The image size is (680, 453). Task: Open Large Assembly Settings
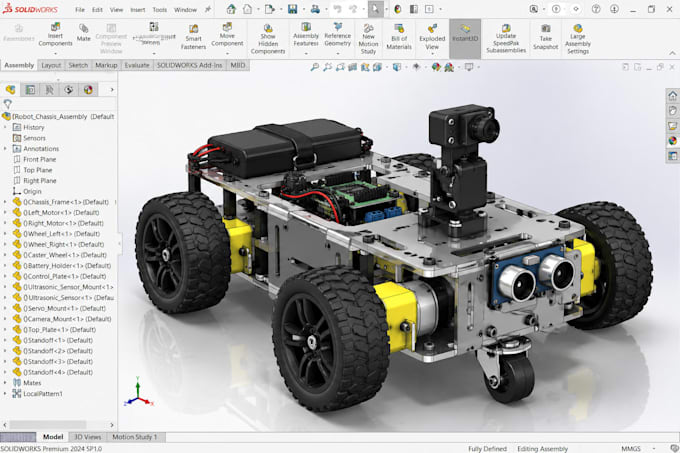click(x=578, y=39)
